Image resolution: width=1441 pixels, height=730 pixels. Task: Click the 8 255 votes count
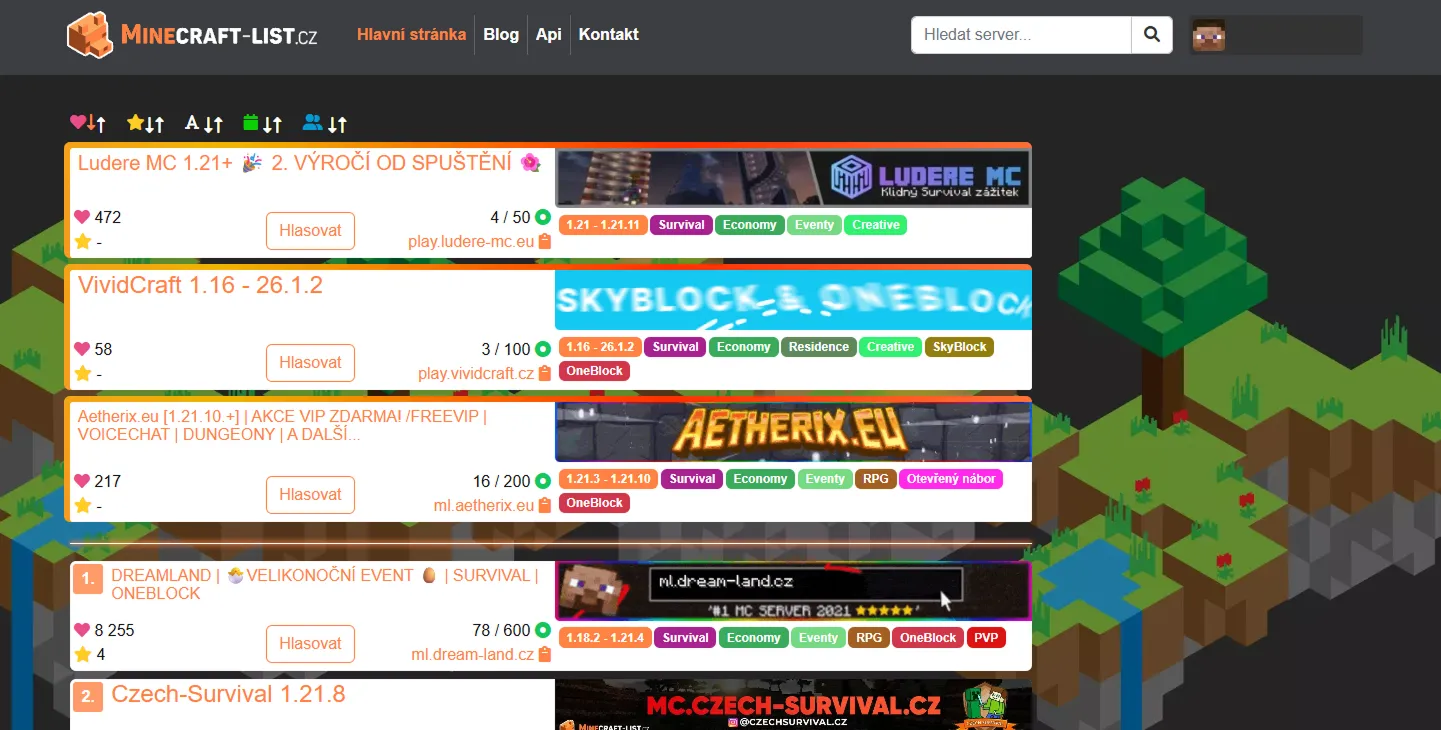114,630
